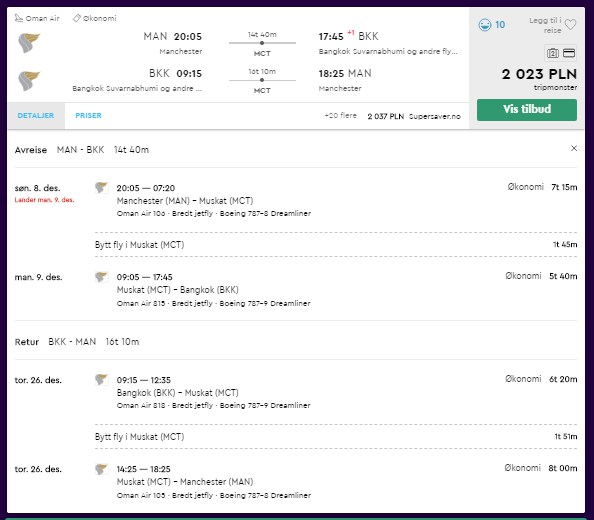The width and height of the screenshot is (594, 520).
Task: Click the 09:05 — 17:45 flight times
Action: point(144,277)
